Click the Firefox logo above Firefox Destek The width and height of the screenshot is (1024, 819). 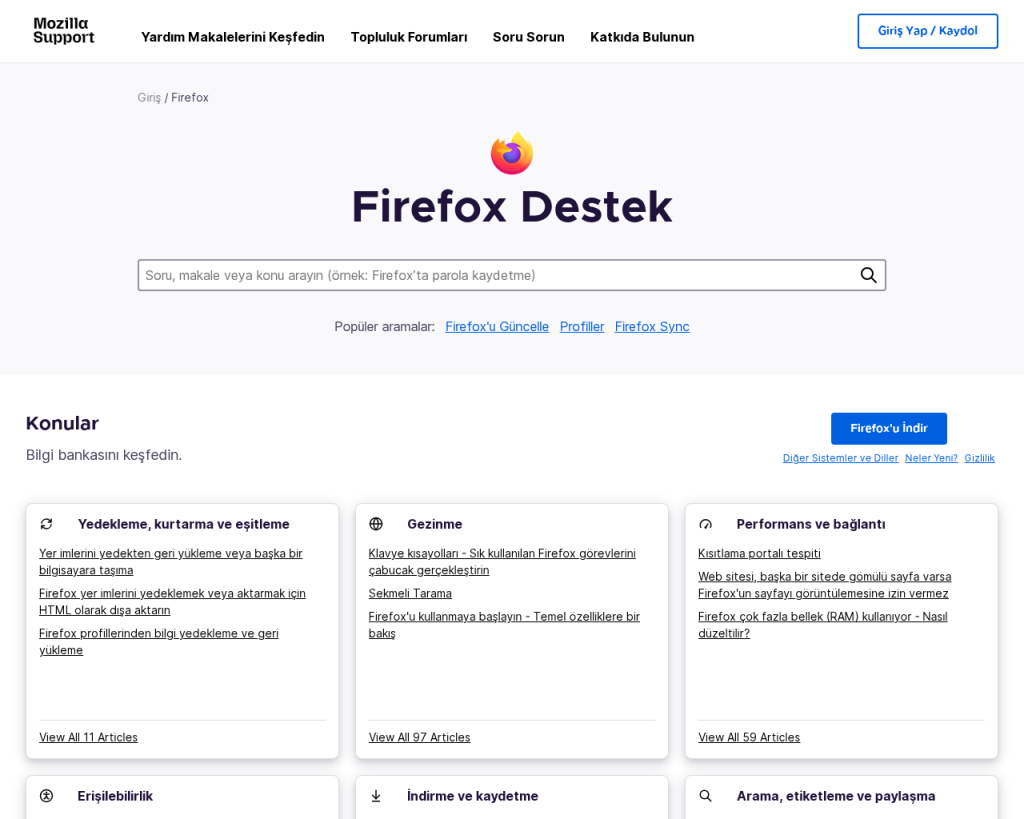[x=512, y=153]
